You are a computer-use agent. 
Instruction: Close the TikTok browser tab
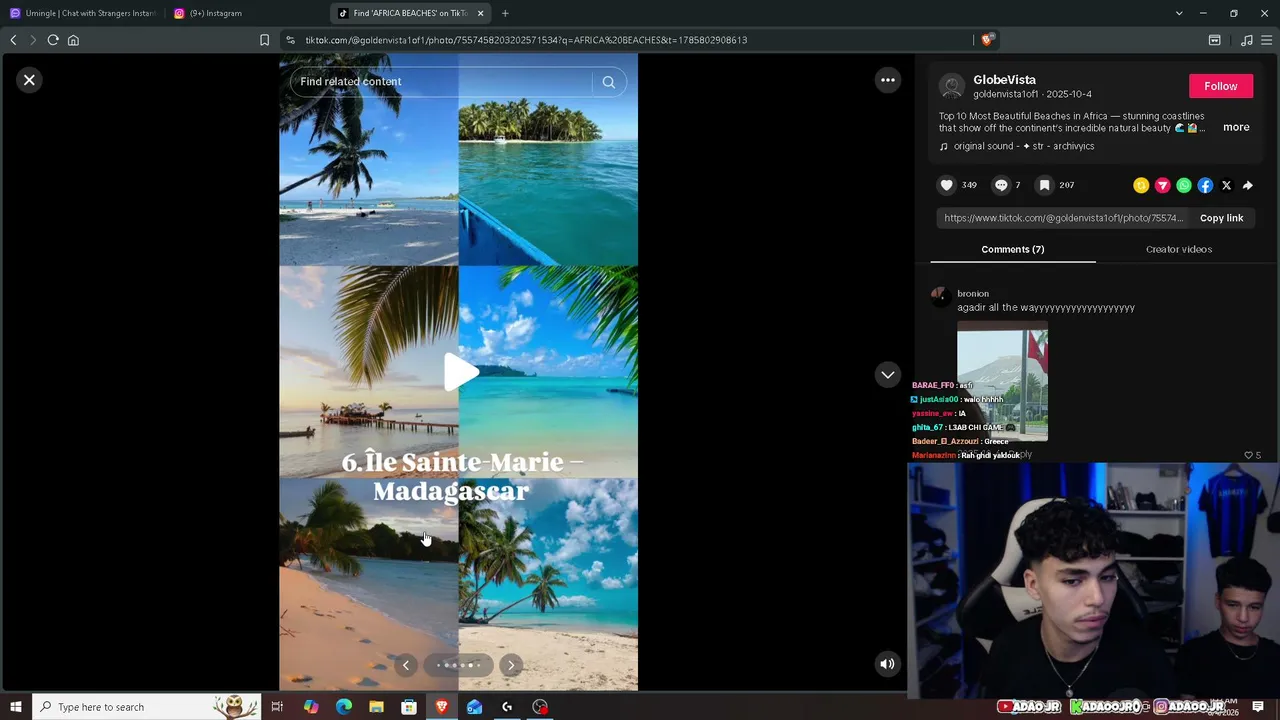[481, 13]
